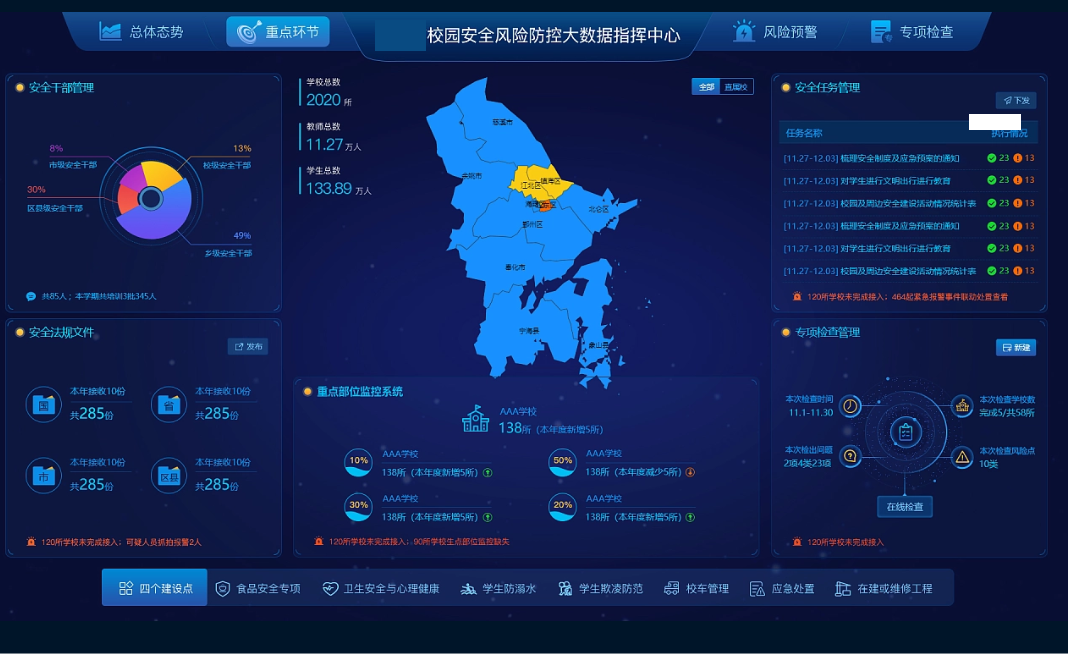Click the central clipboard inspection icon

click(x=905, y=432)
